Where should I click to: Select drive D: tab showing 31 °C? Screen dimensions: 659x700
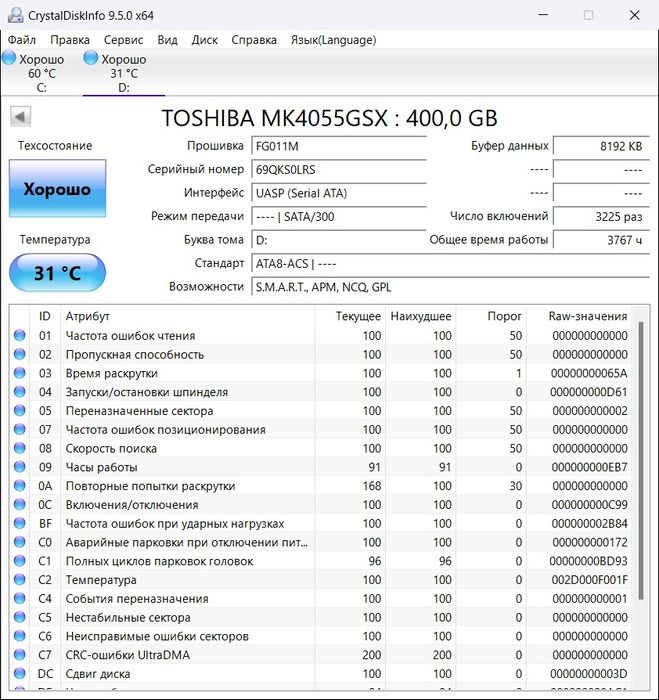coord(124,72)
